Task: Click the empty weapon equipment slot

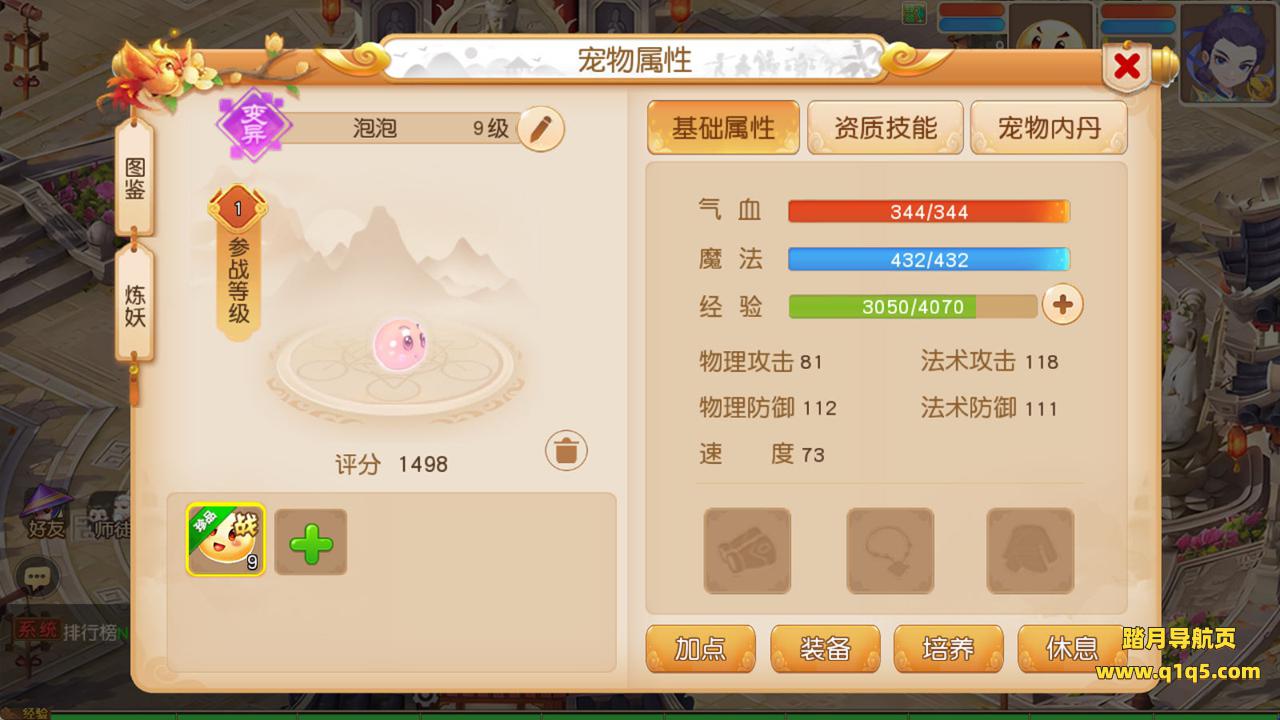Action: (x=747, y=551)
